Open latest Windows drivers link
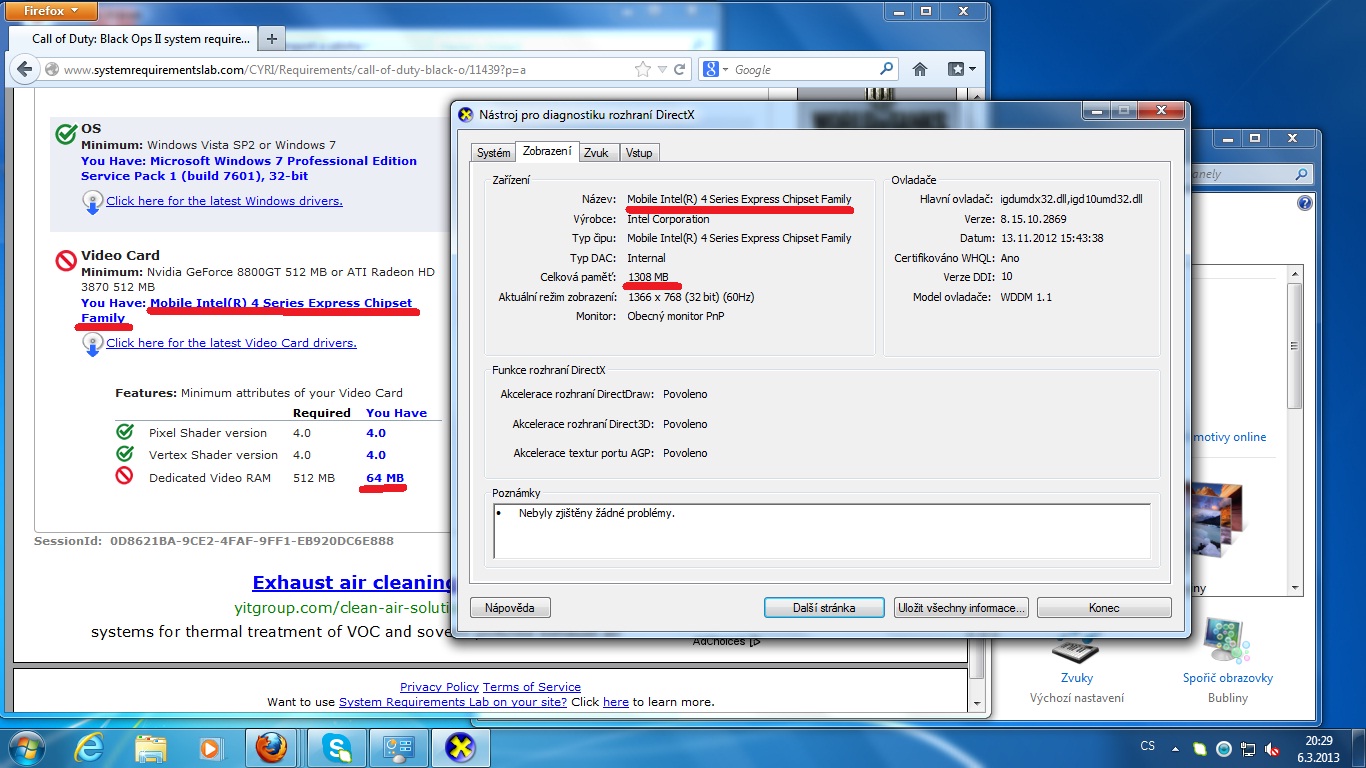The image size is (1366, 768). pyautogui.click(x=224, y=201)
